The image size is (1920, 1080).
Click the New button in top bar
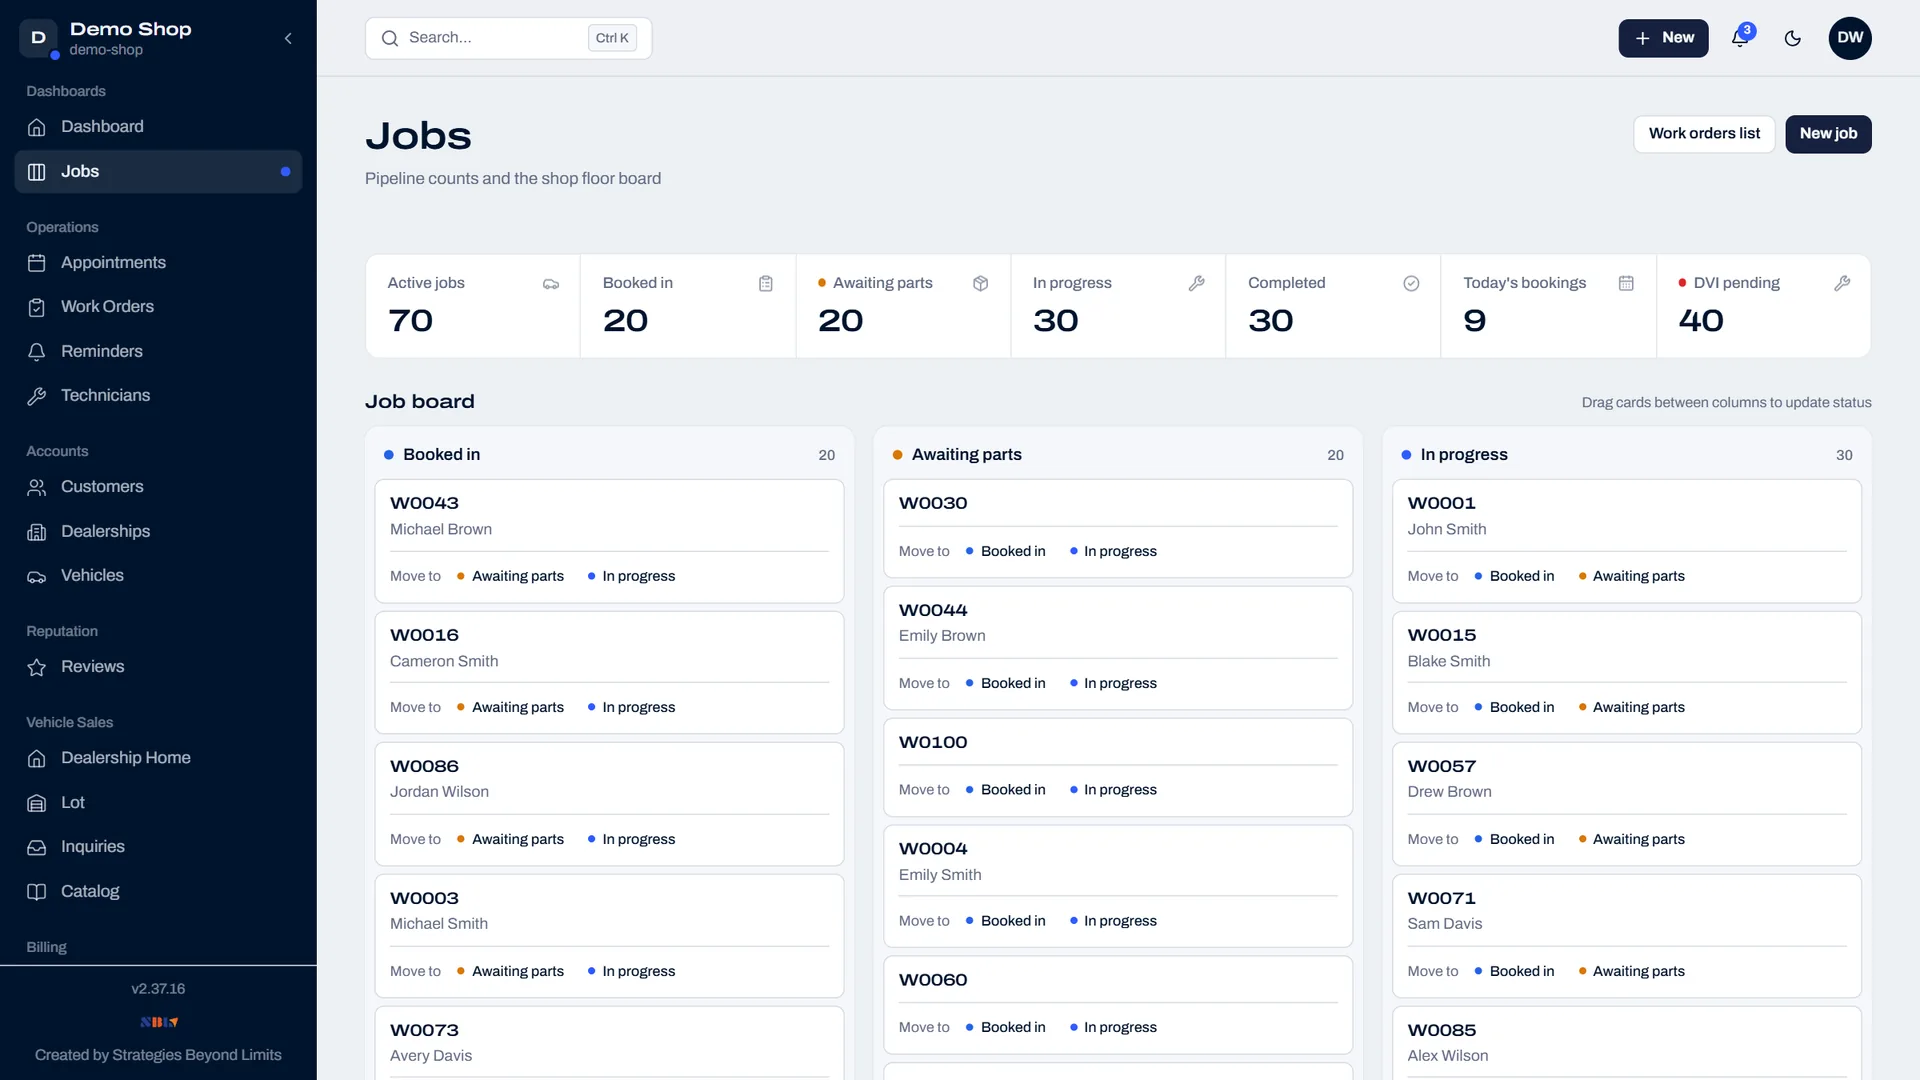coord(1663,38)
